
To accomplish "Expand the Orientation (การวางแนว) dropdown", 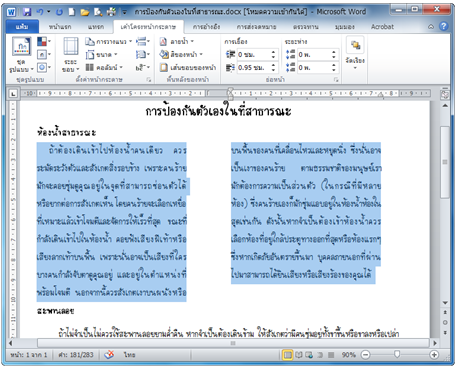I will [109, 41].
